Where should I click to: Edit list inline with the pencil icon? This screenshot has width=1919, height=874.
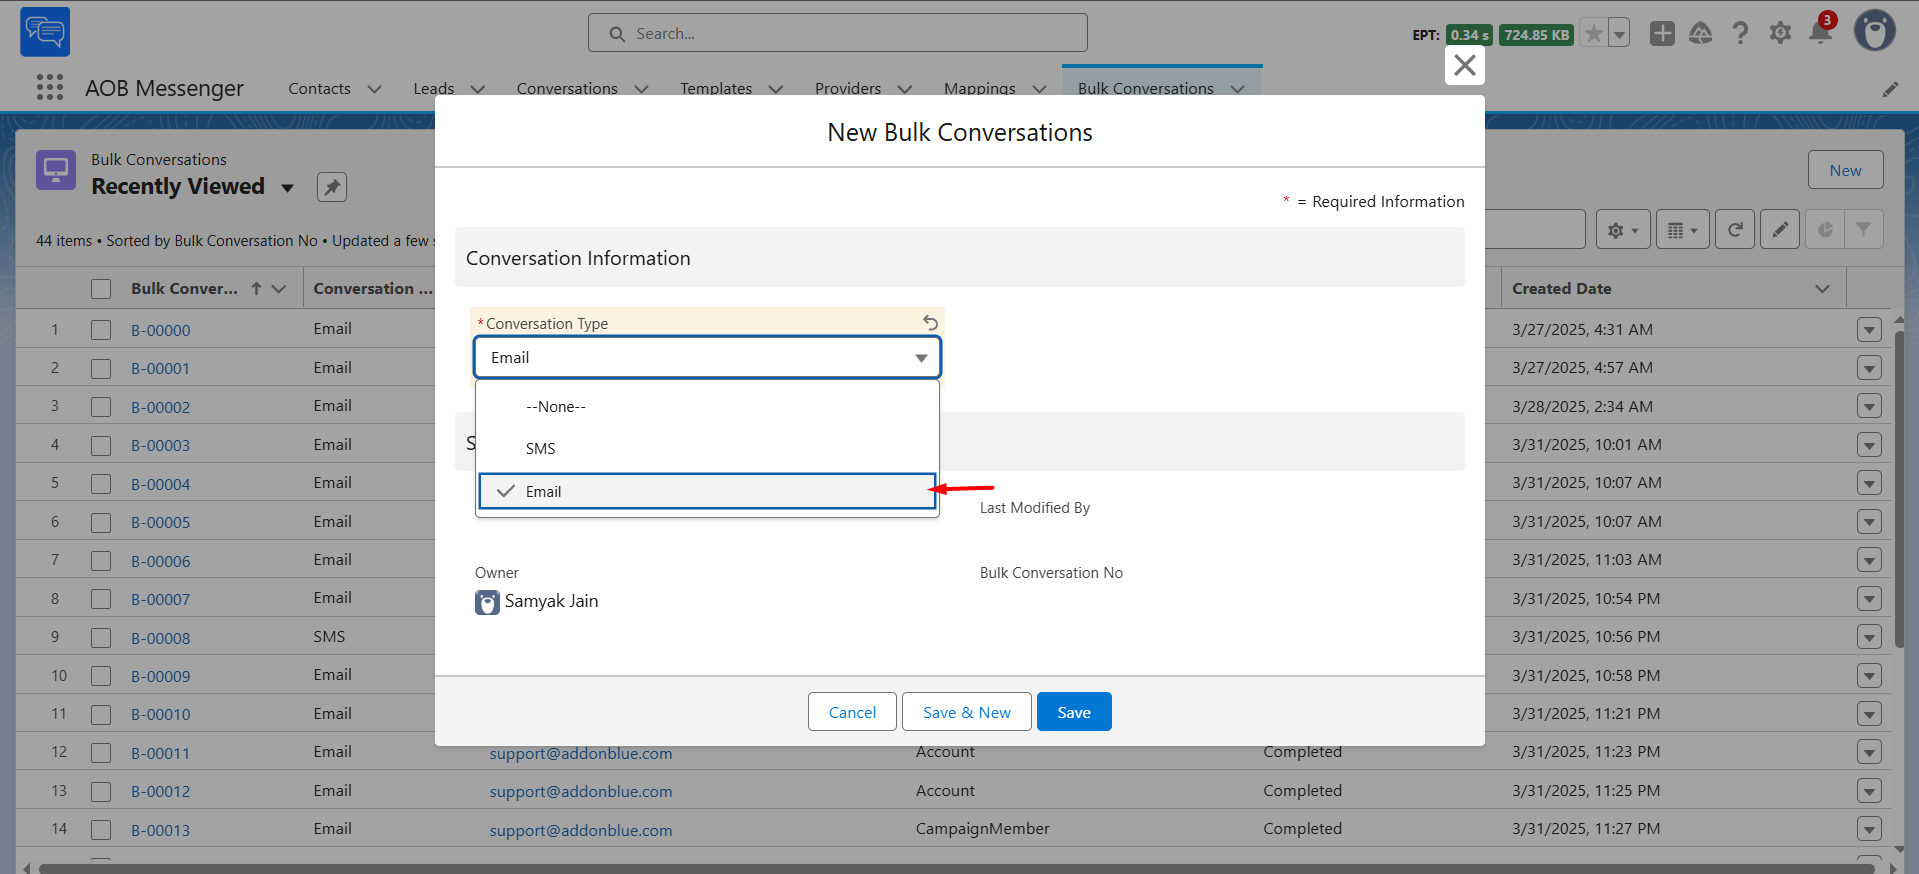(1780, 230)
